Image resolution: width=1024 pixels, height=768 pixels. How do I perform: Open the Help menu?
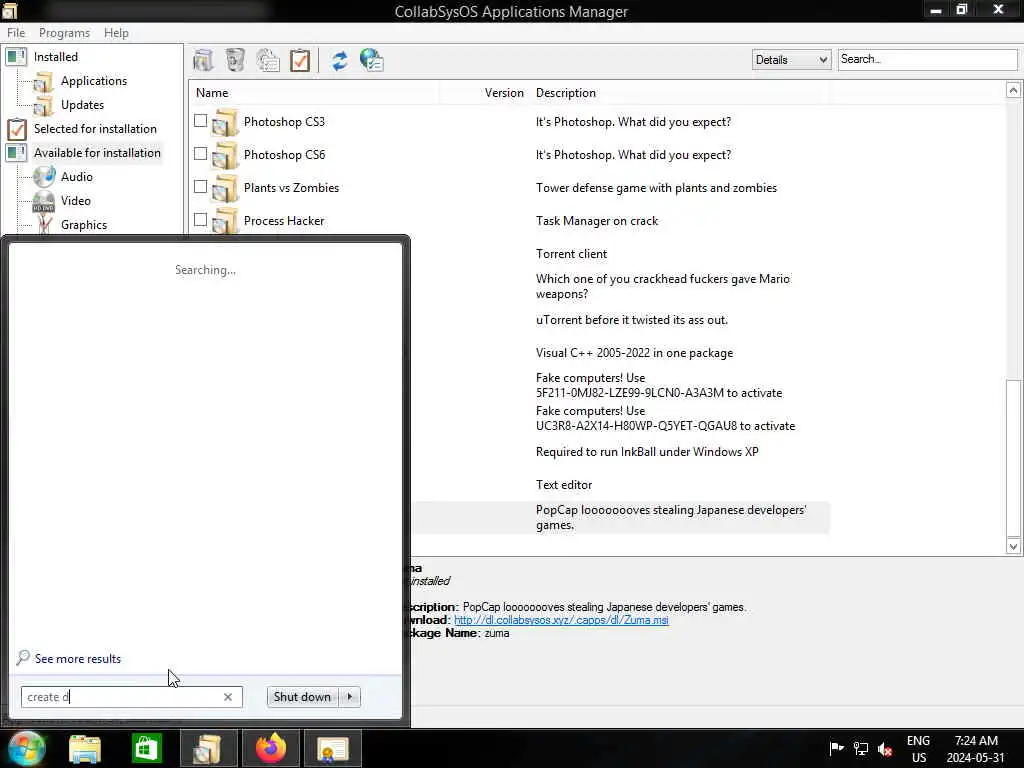coord(116,33)
